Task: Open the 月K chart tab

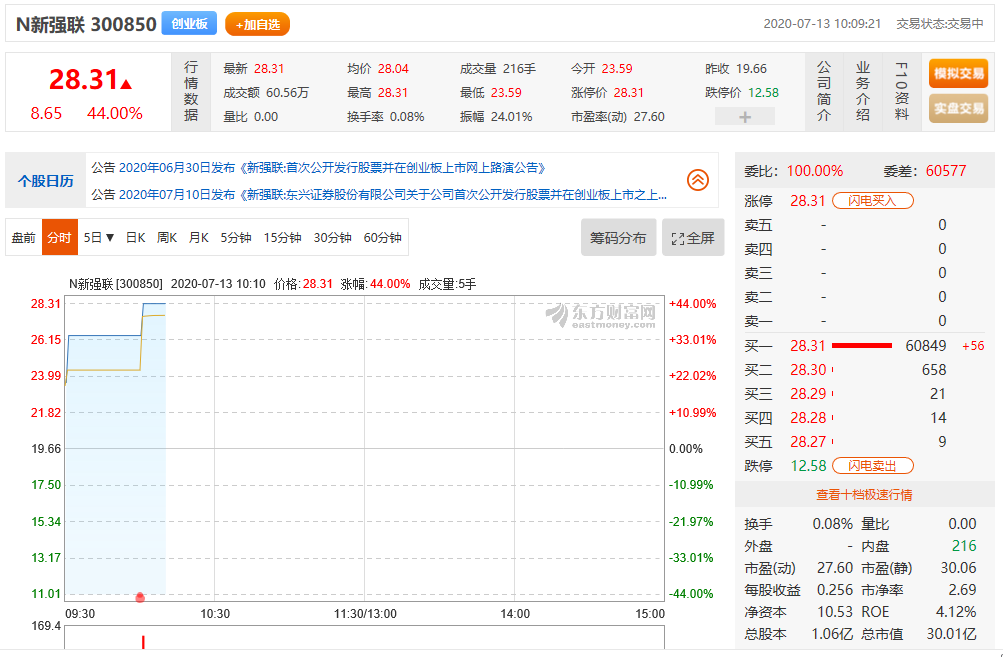Action: click(x=198, y=237)
